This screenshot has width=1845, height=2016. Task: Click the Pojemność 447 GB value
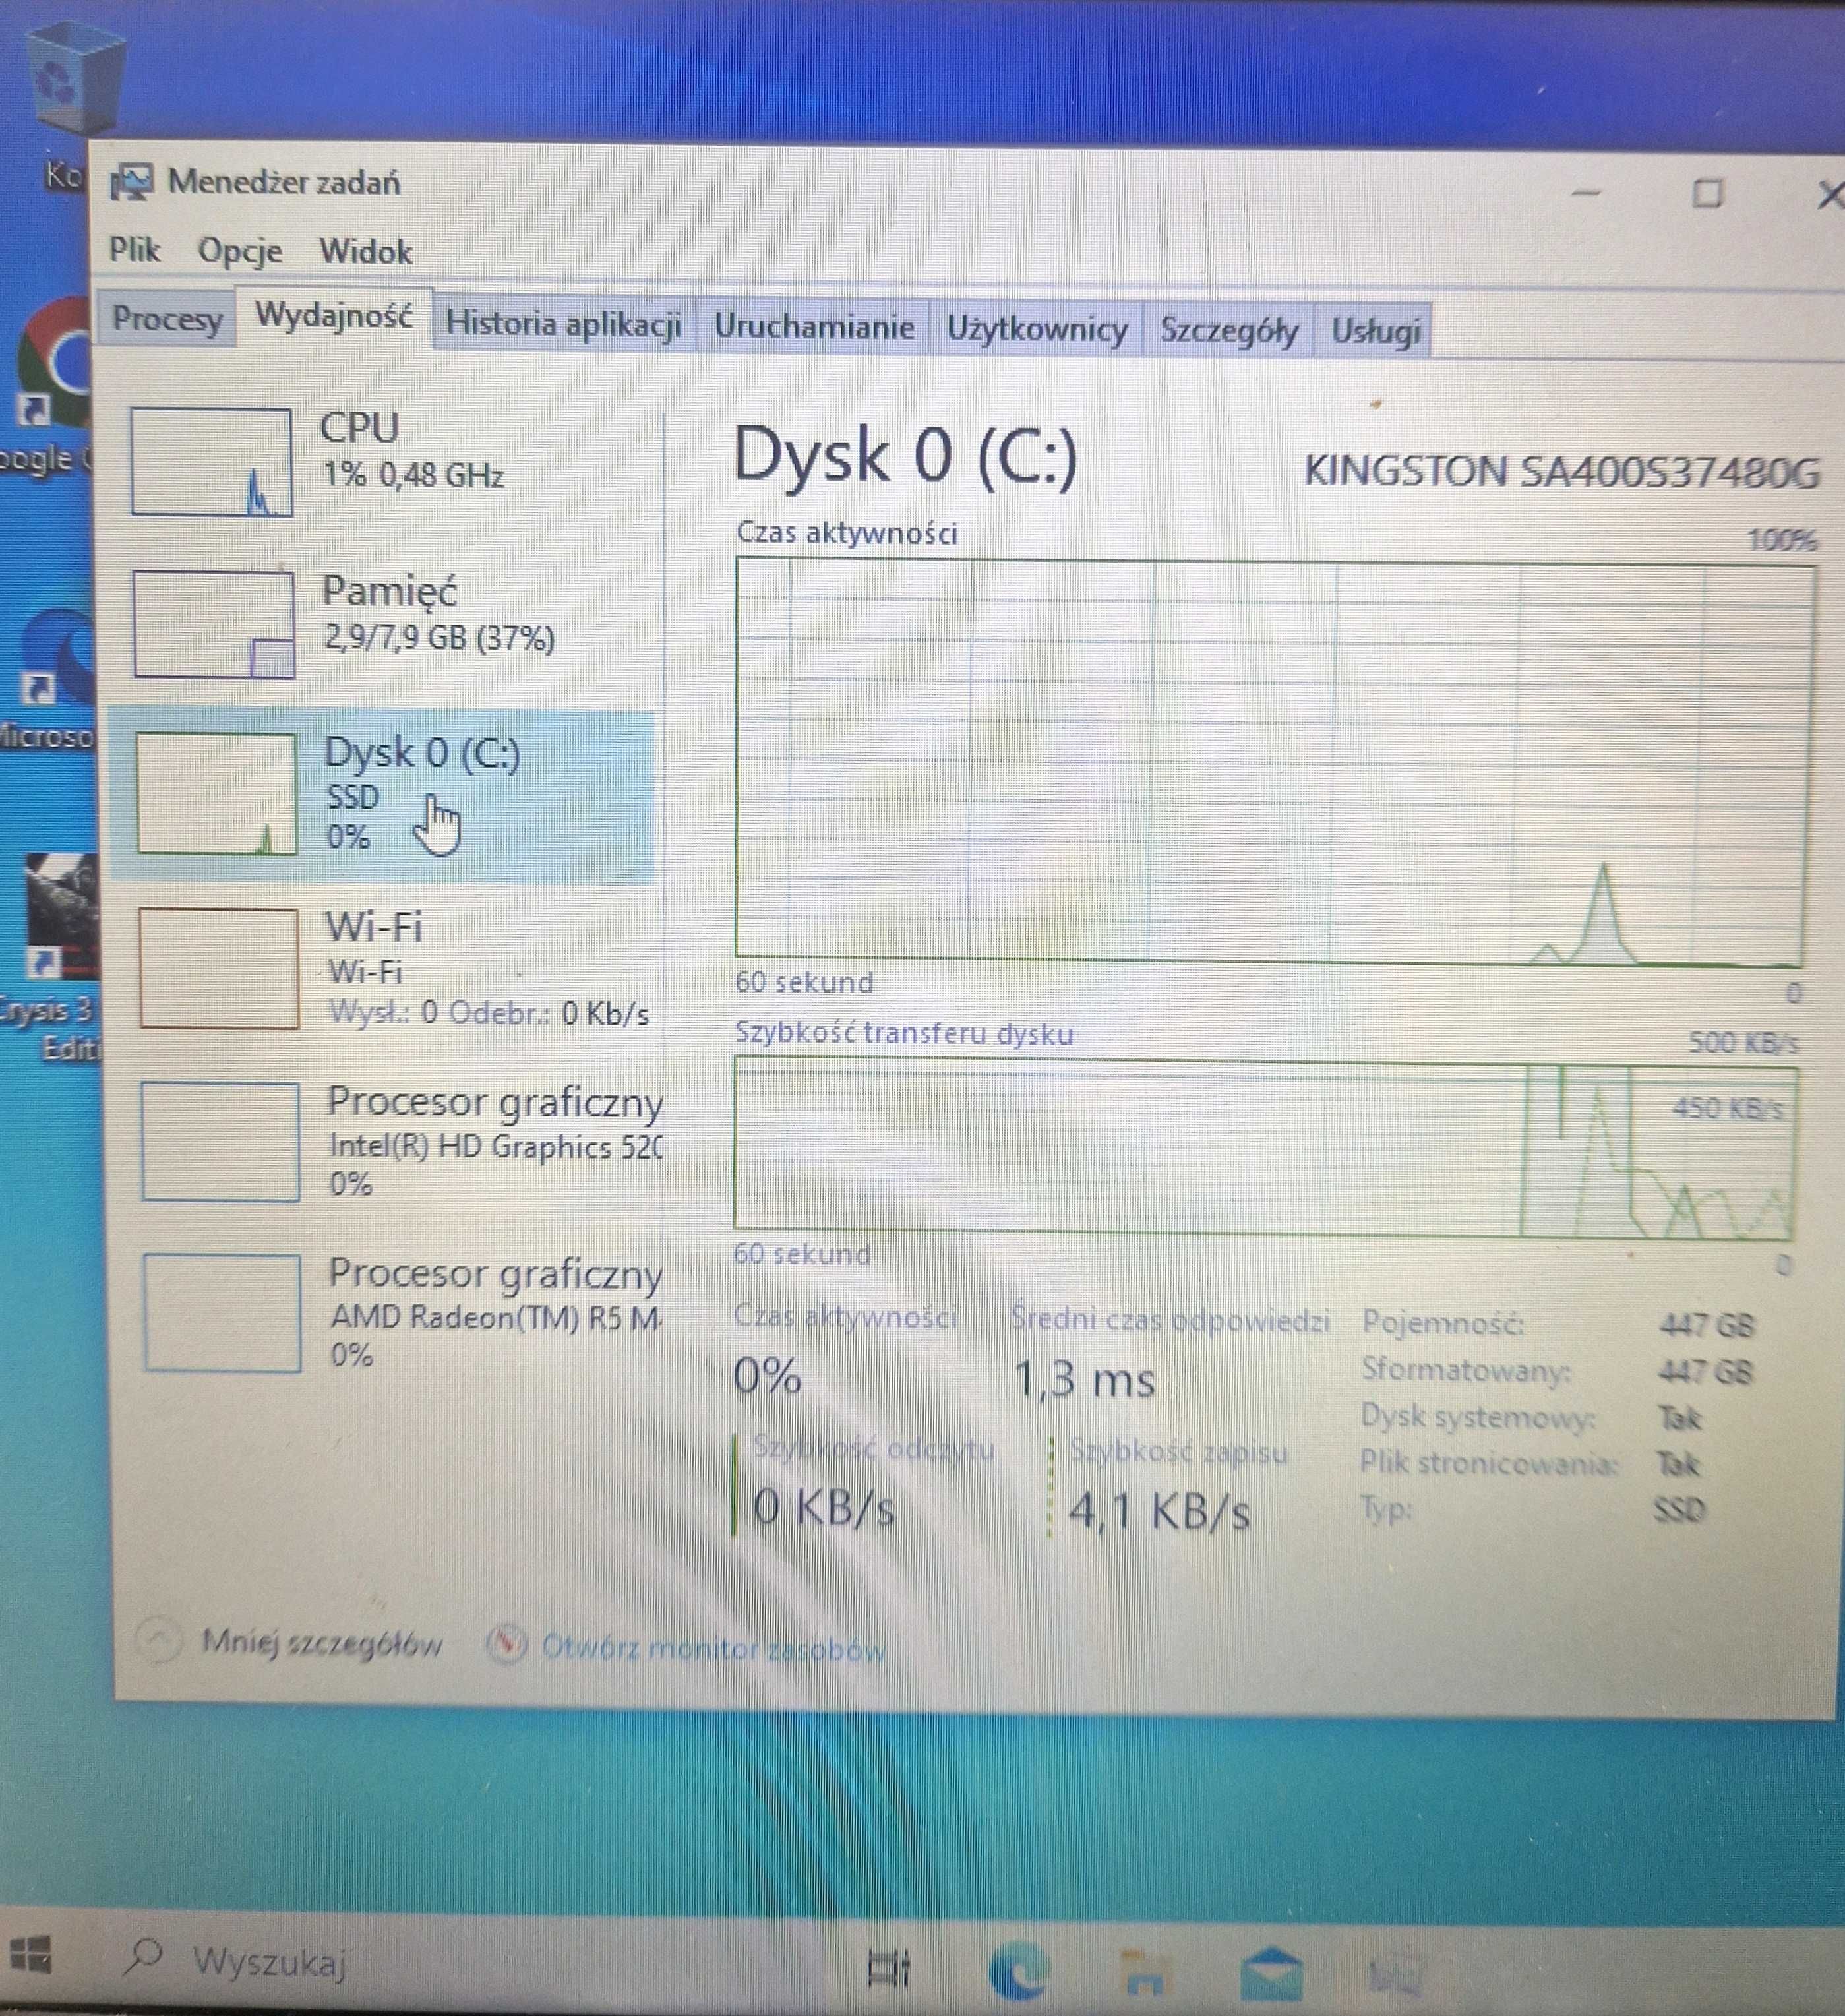[x=1706, y=1326]
